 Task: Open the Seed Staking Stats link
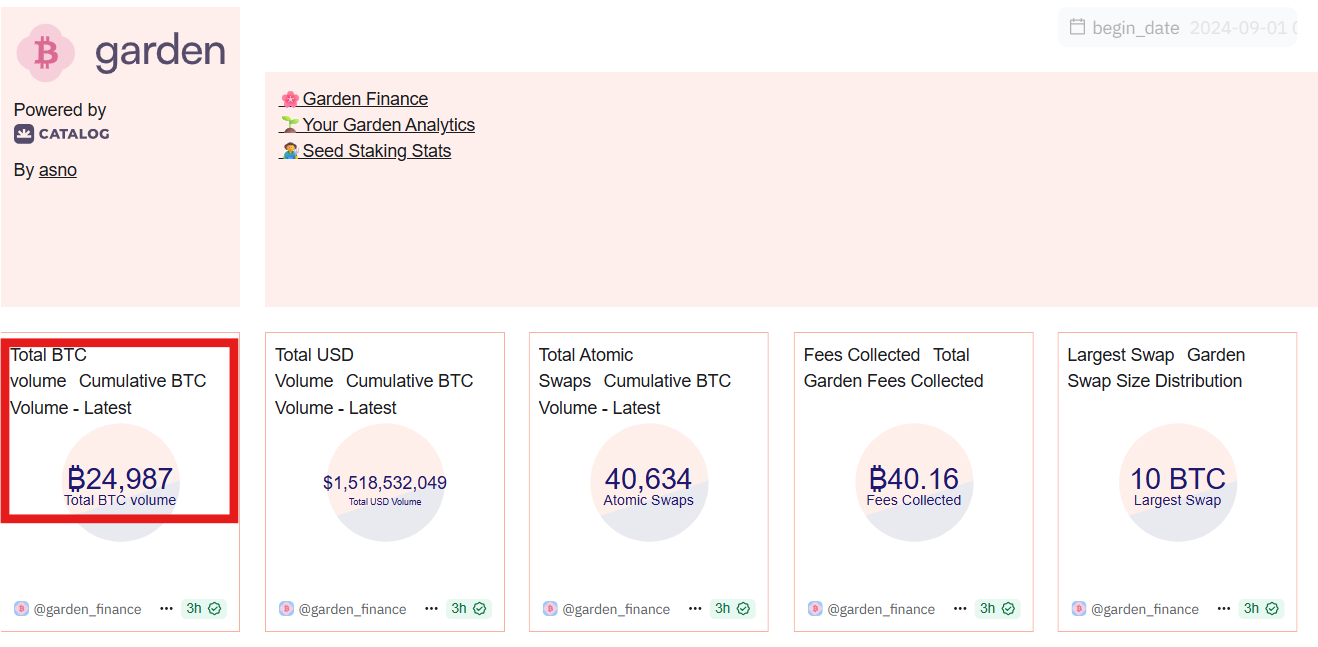pos(365,151)
